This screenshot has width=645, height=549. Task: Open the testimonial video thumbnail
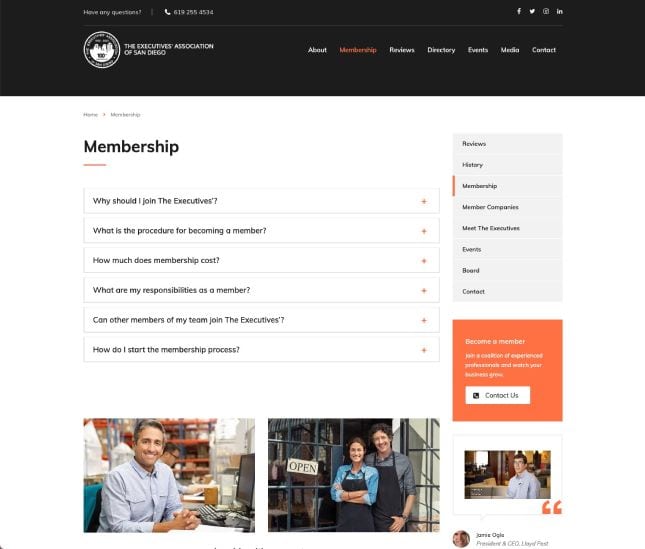pos(507,475)
